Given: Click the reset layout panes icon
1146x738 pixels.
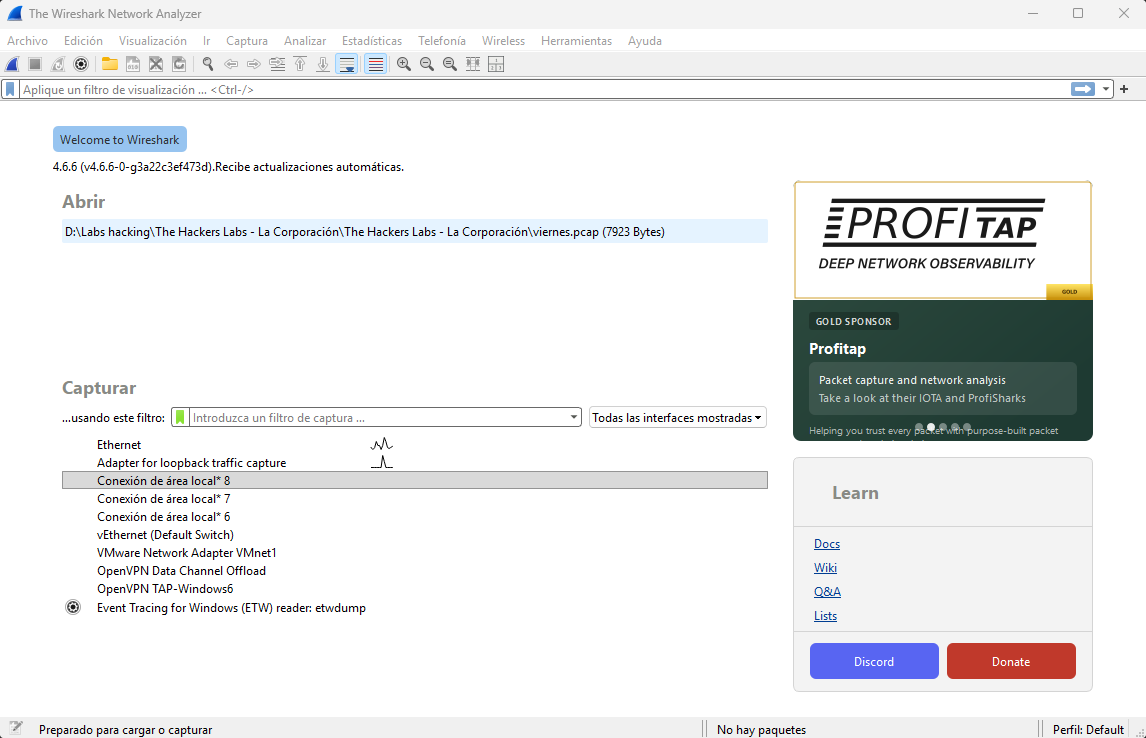Looking at the screenshot, I should [496, 64].
